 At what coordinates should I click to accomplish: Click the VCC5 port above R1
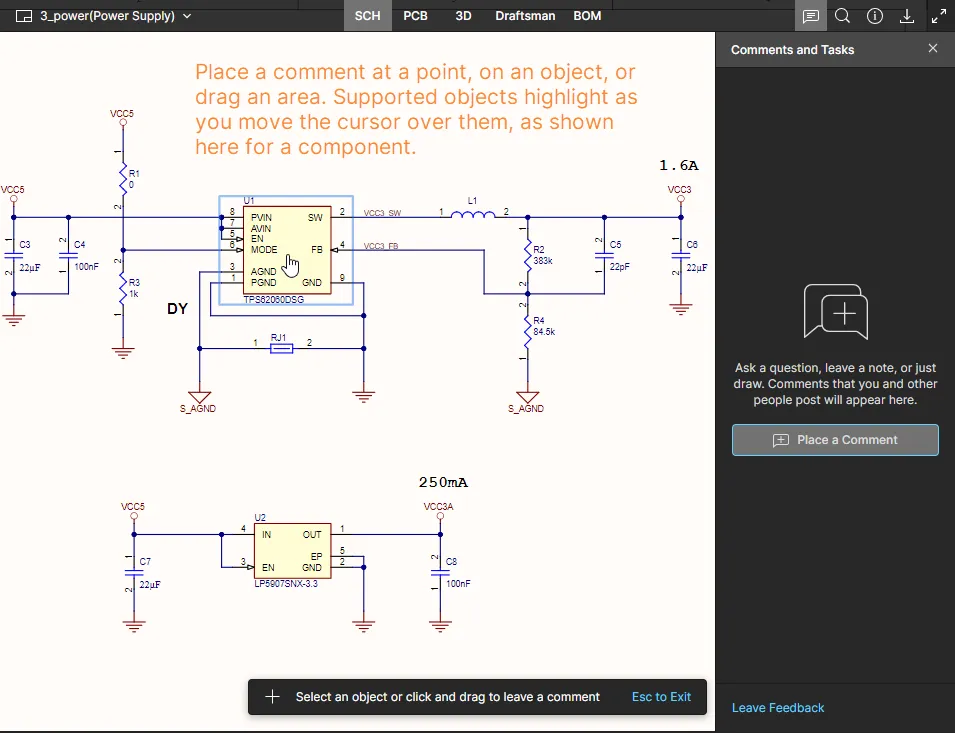tap(122, 117)
